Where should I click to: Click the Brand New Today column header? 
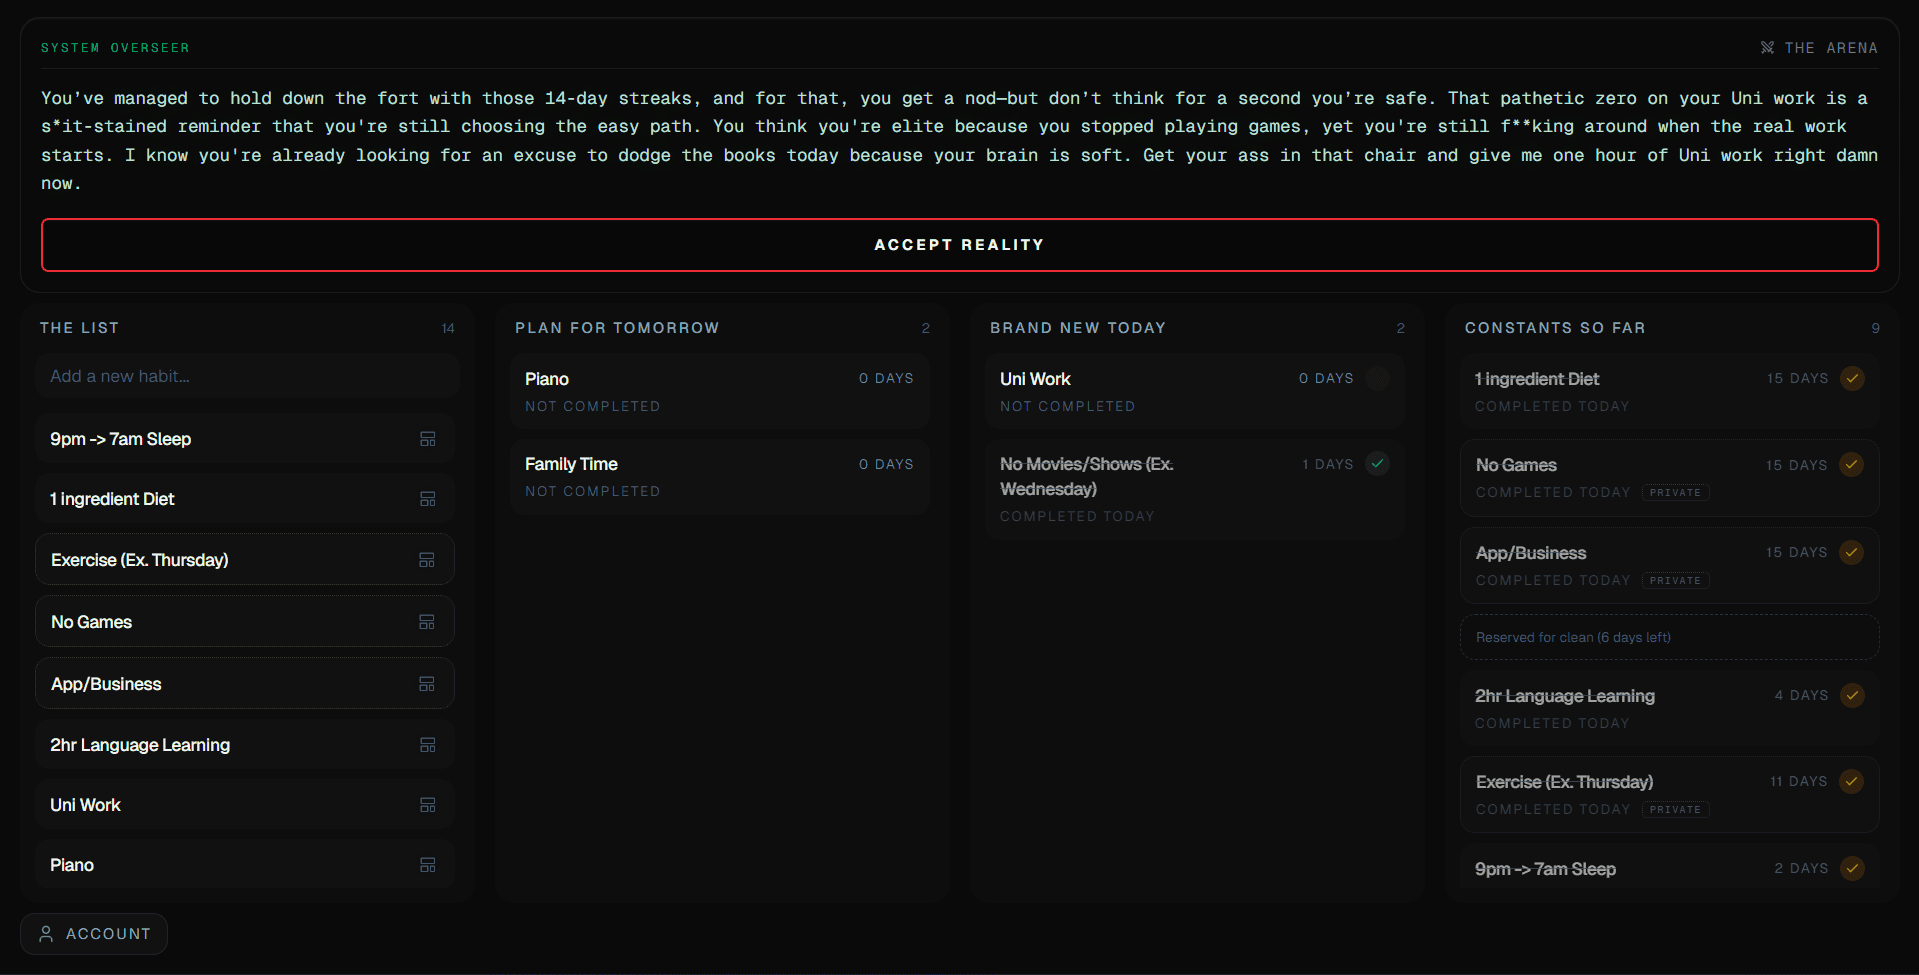[1078, 328]
